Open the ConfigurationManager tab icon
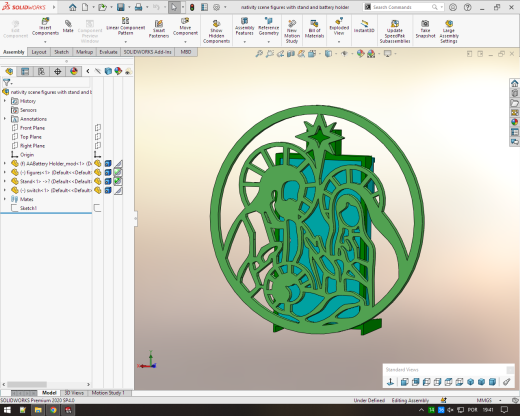 point(41,71)
